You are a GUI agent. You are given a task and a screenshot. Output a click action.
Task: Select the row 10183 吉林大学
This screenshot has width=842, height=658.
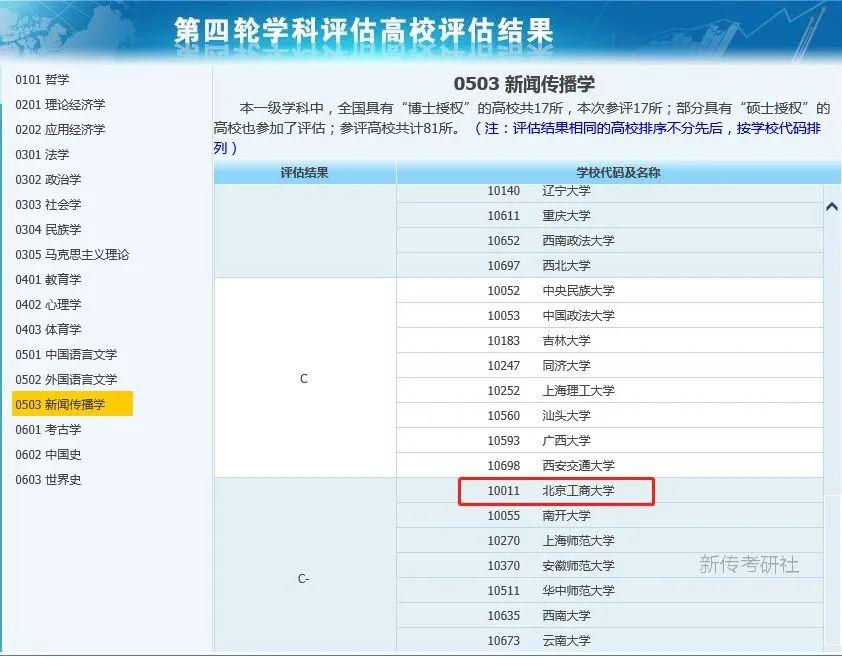[609, 341]
